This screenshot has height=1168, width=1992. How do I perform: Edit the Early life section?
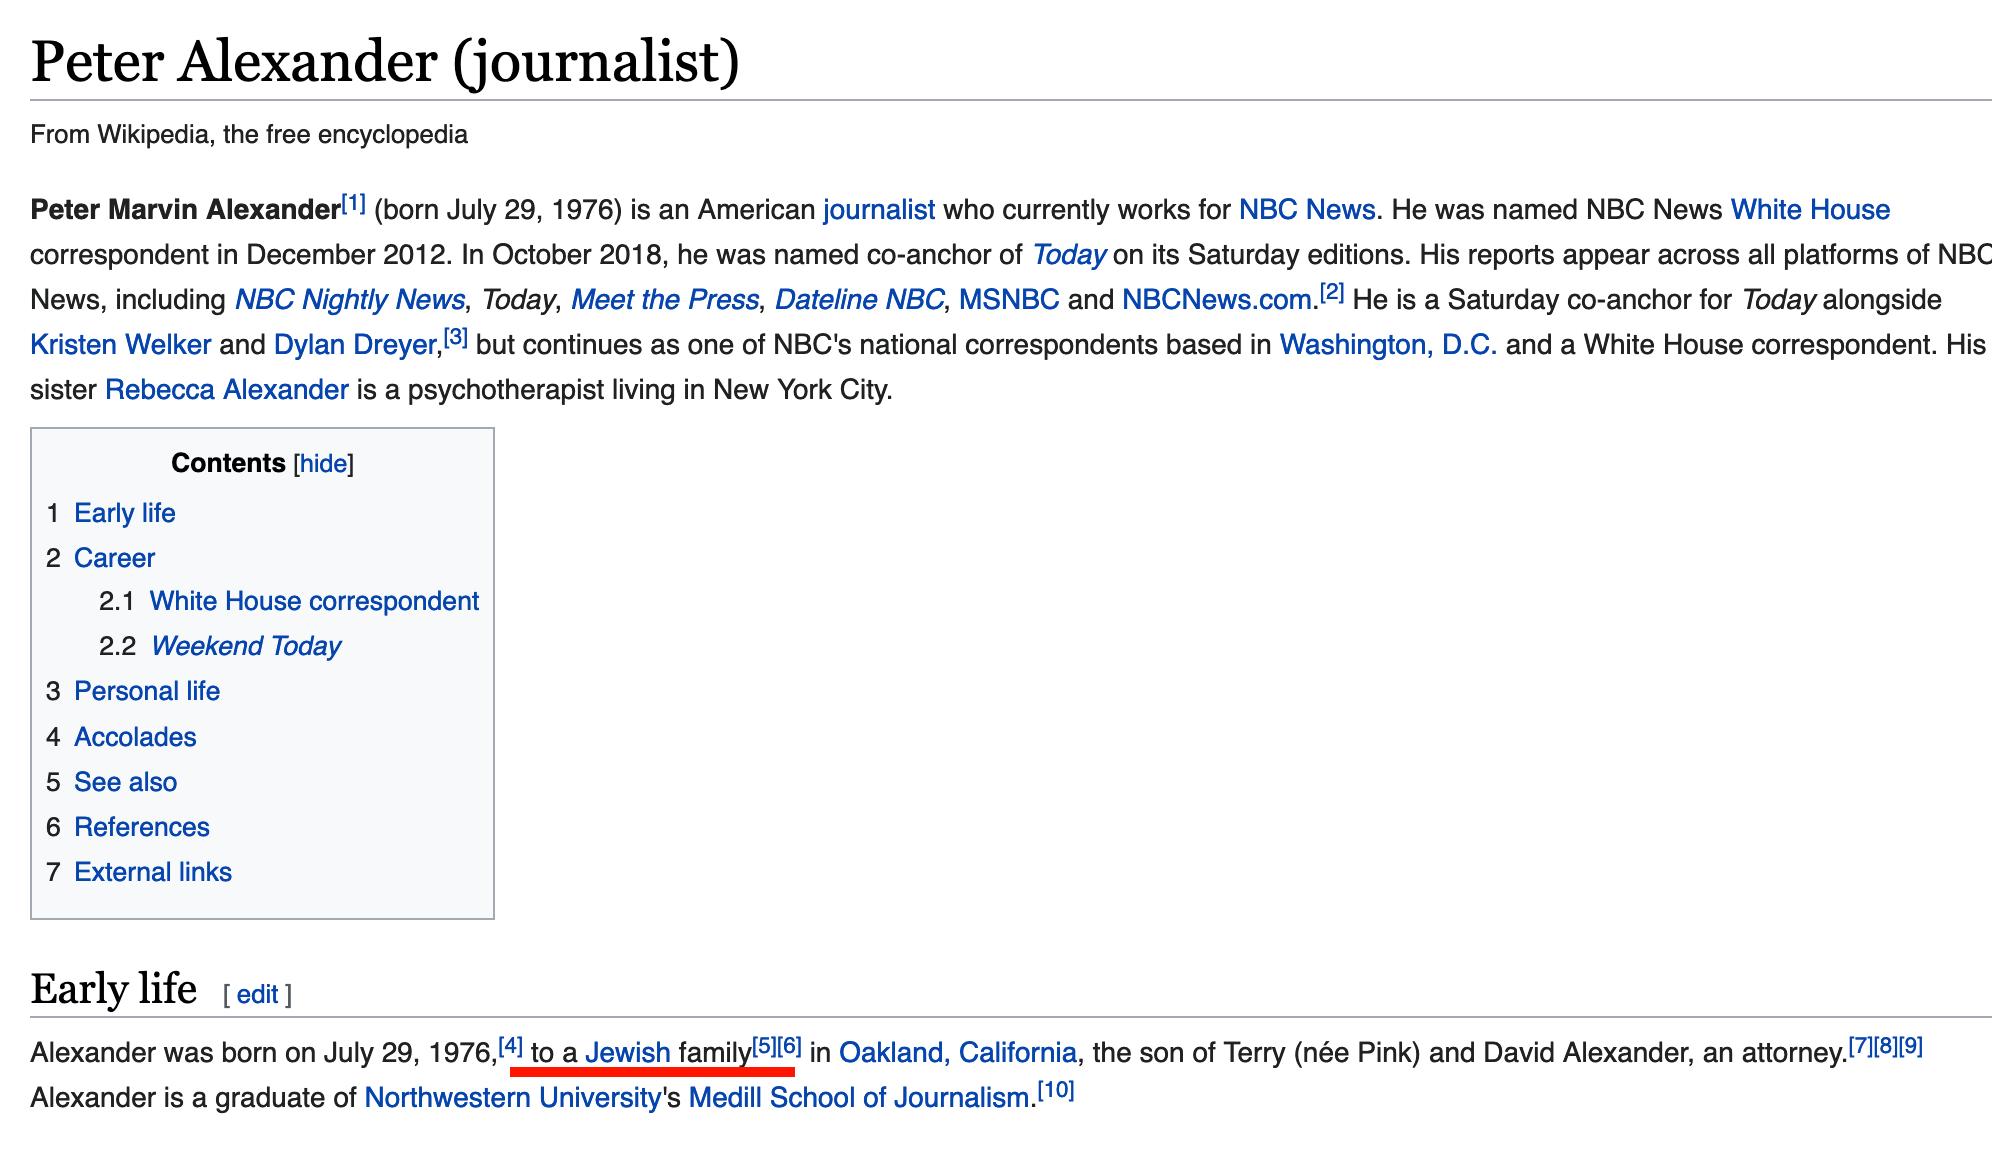[257, 995]
